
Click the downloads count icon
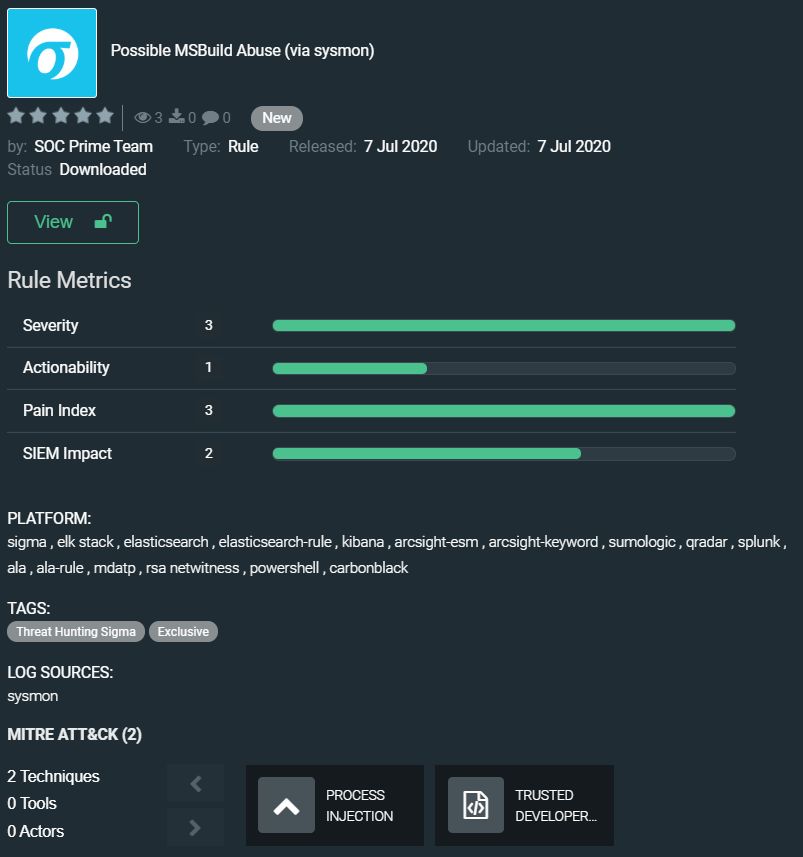point(177,118)
